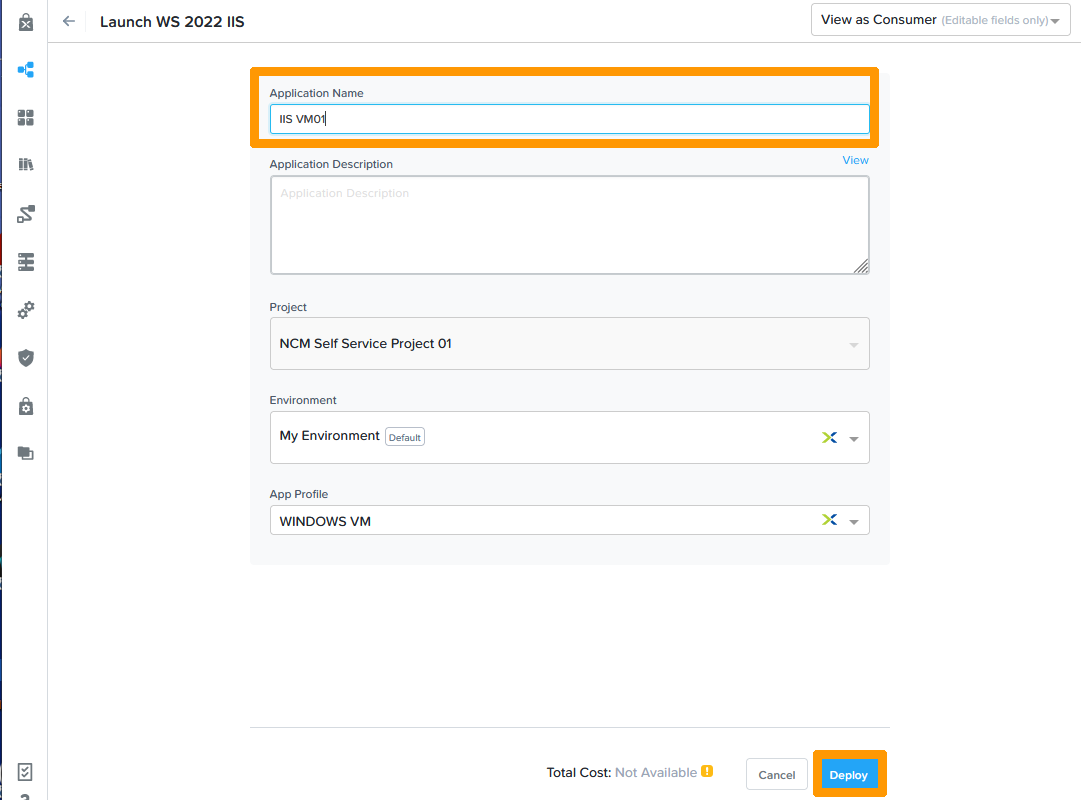The width and height of the screenshot is (1081, 800).
Task: Open the Projects folder icon in sidebar
Action: [26, 453]
